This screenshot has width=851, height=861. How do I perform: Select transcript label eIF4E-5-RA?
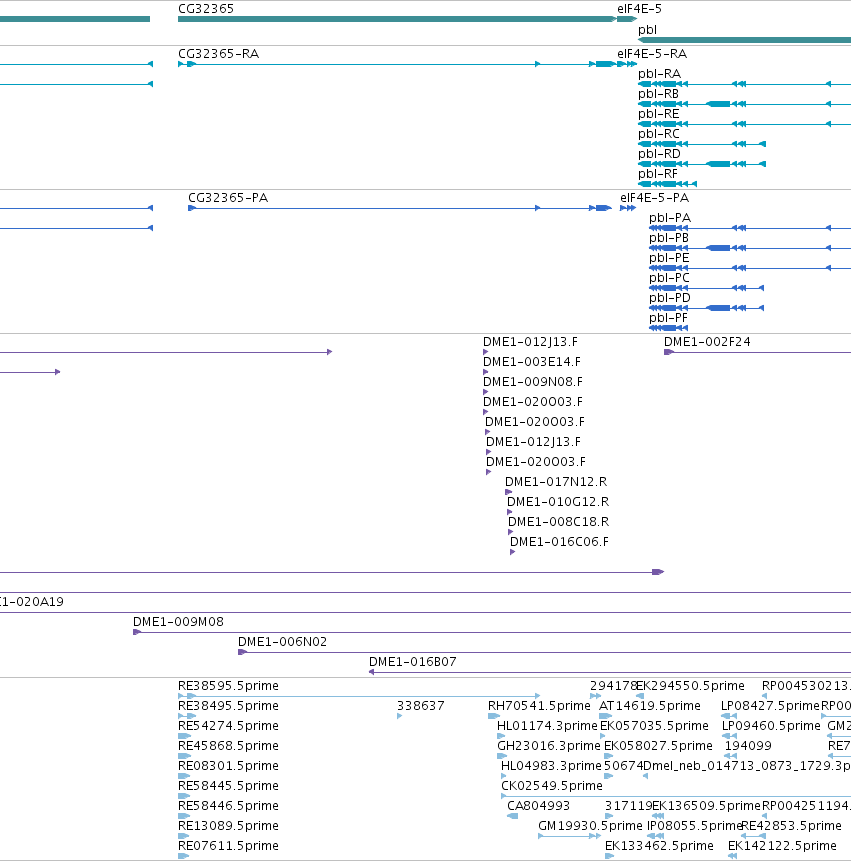coord(652,54)
